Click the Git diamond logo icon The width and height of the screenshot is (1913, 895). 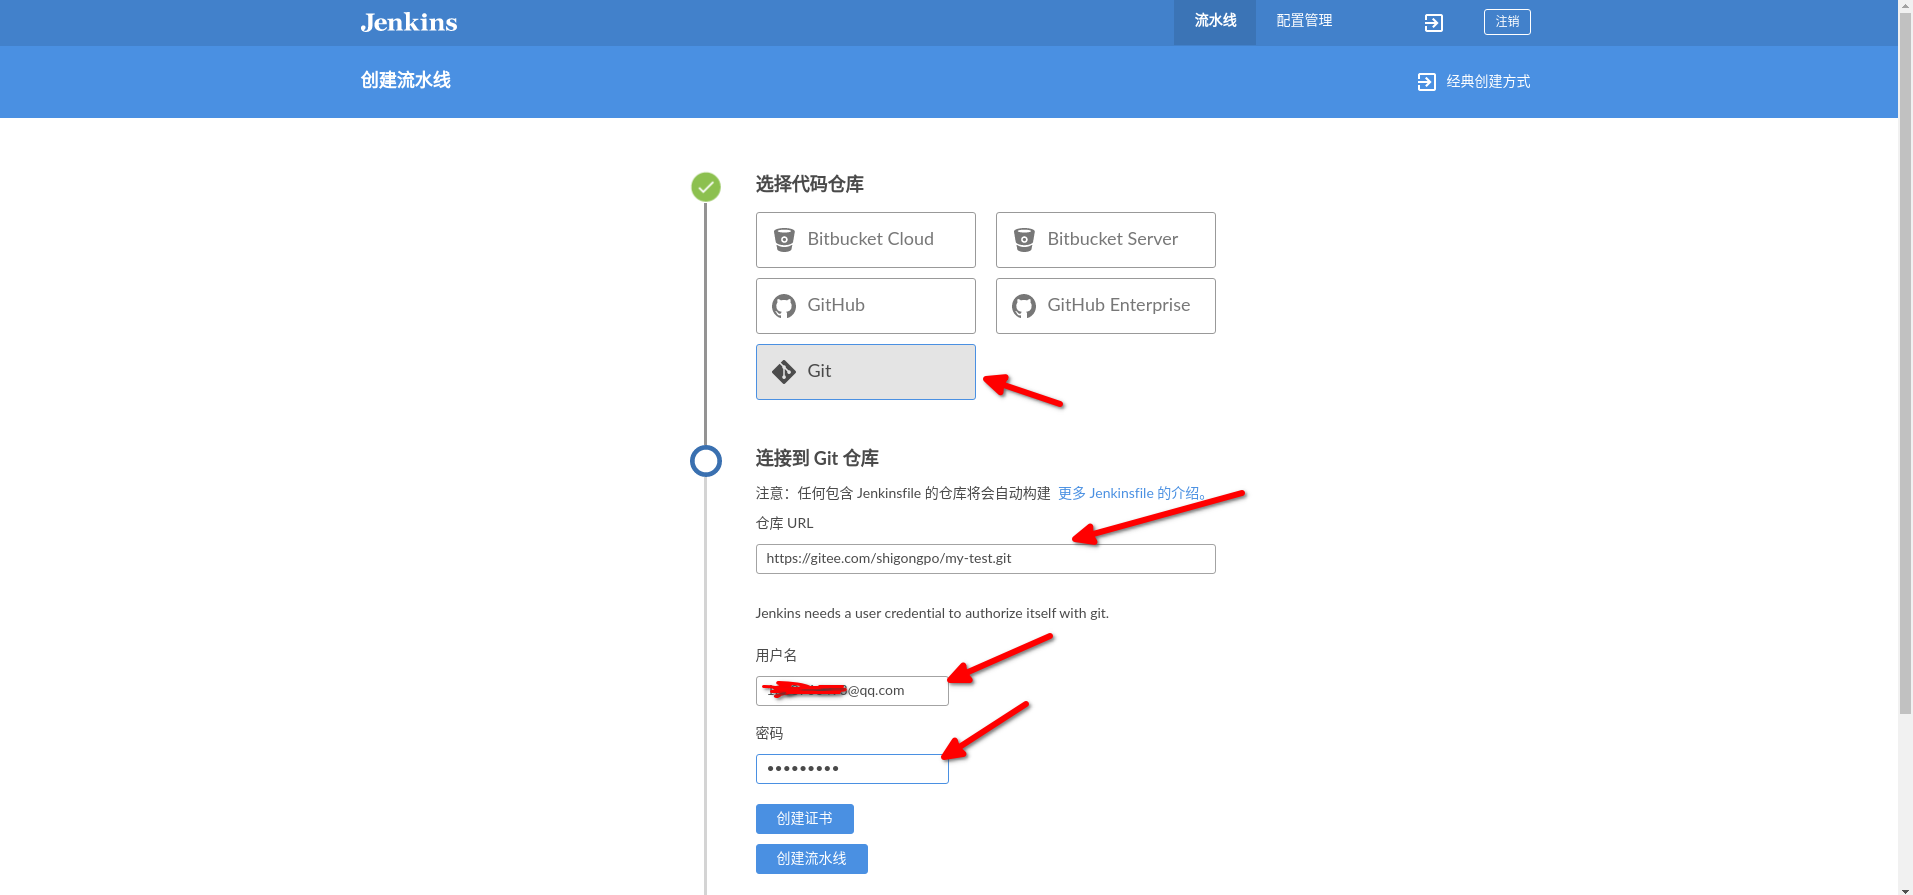point(784,372)
